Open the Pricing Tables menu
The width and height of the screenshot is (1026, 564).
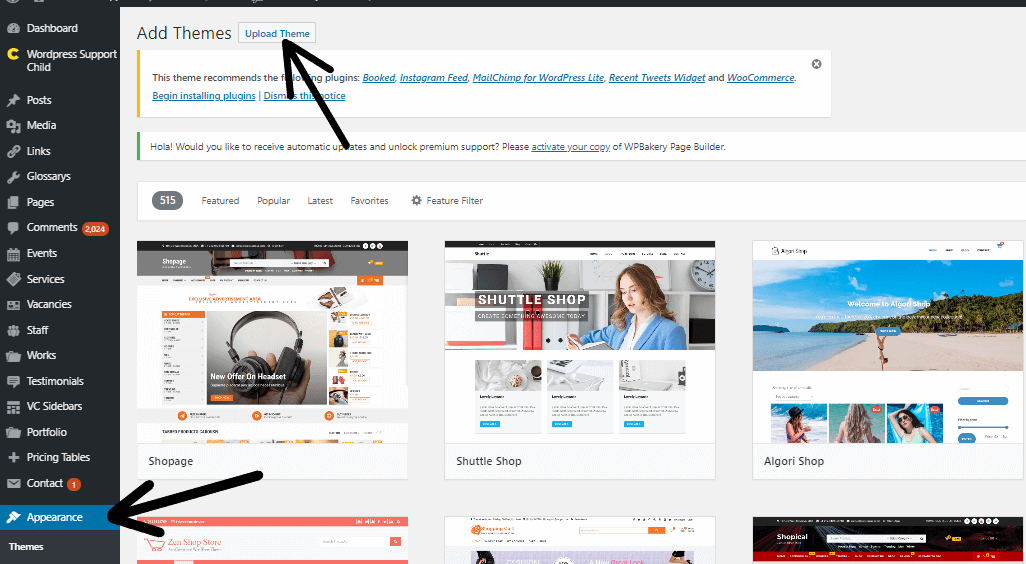60,458
